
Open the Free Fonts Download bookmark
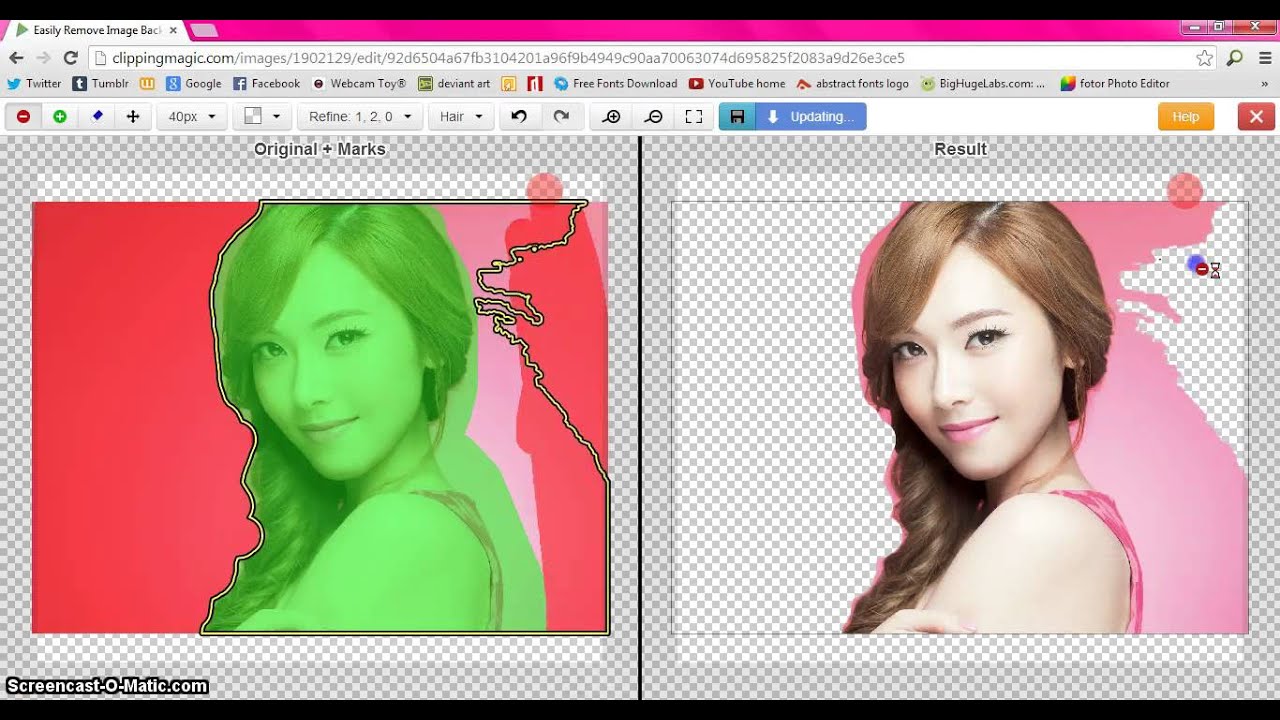(616, 84)
